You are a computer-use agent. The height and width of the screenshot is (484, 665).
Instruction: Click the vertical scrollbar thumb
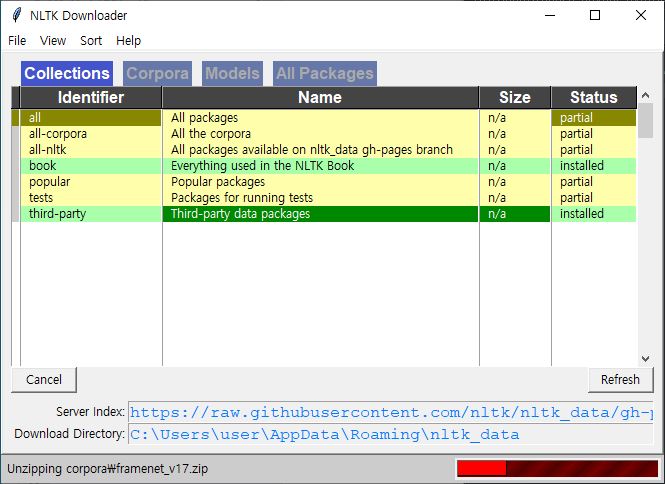pyautogui.click(x=645, y=120)
